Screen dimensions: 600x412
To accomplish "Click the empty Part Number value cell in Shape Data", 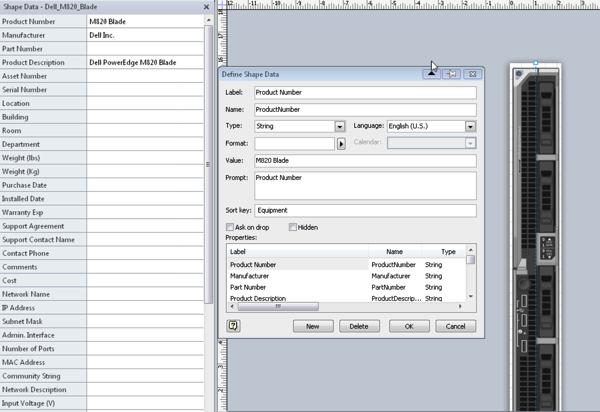I will pos(145,49).
